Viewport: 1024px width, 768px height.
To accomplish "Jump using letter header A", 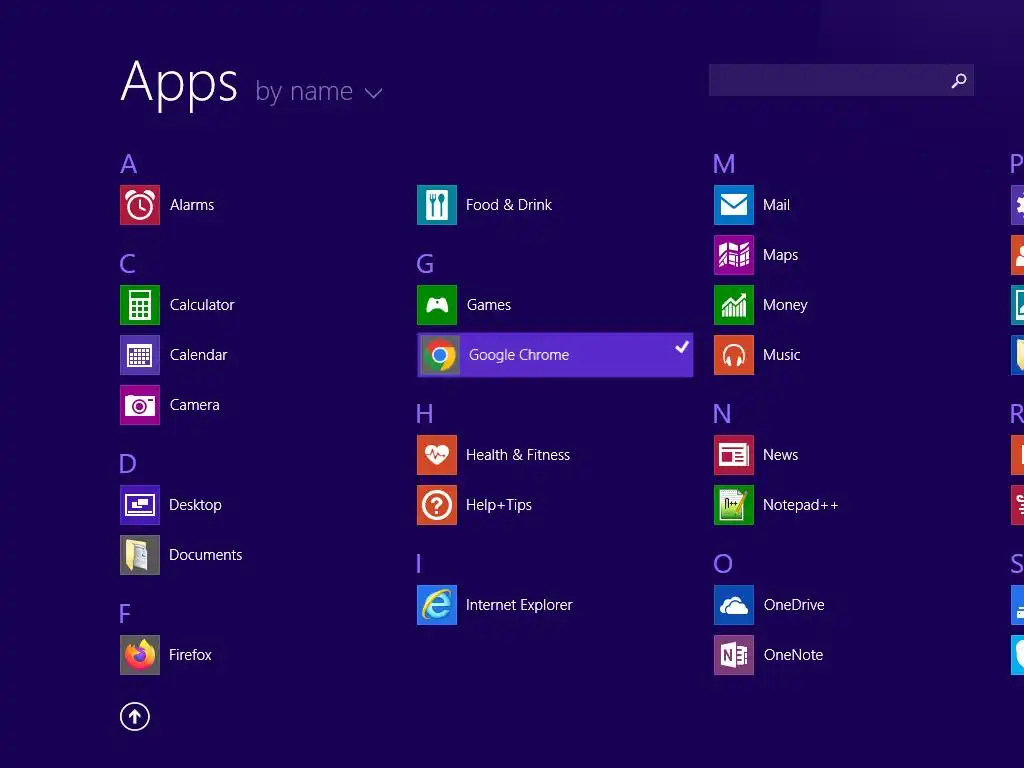I will 129,163.
